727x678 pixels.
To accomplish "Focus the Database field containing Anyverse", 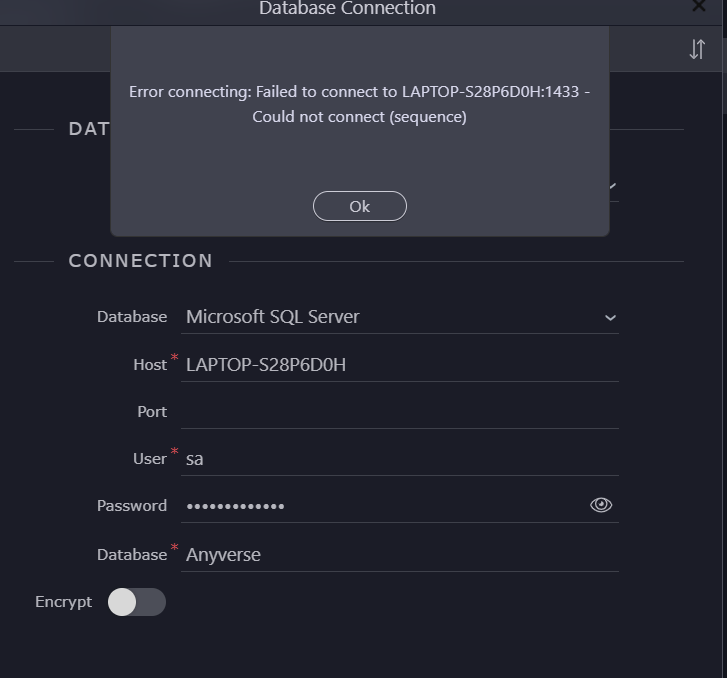I will pos(400,554).
